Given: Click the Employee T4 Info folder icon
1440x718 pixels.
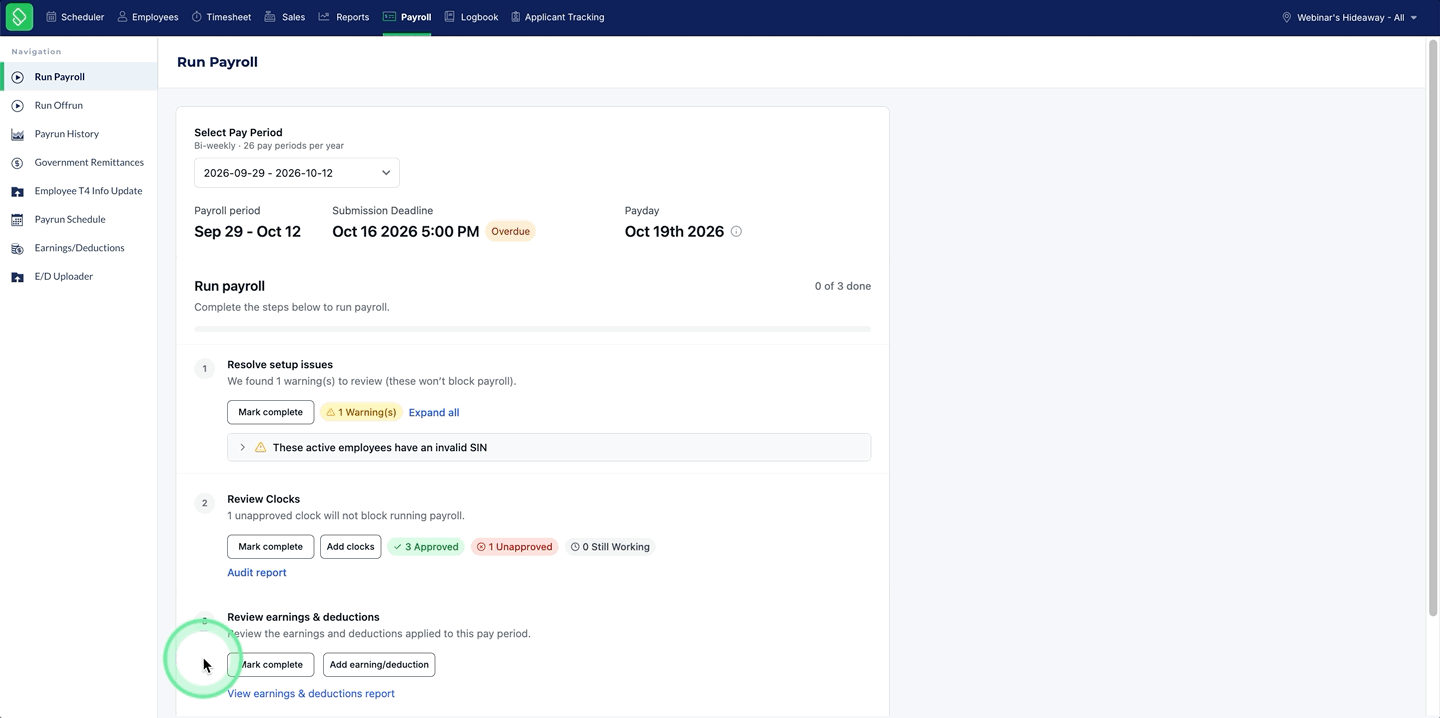Looking at the screenshot, I should coord(17,191).
